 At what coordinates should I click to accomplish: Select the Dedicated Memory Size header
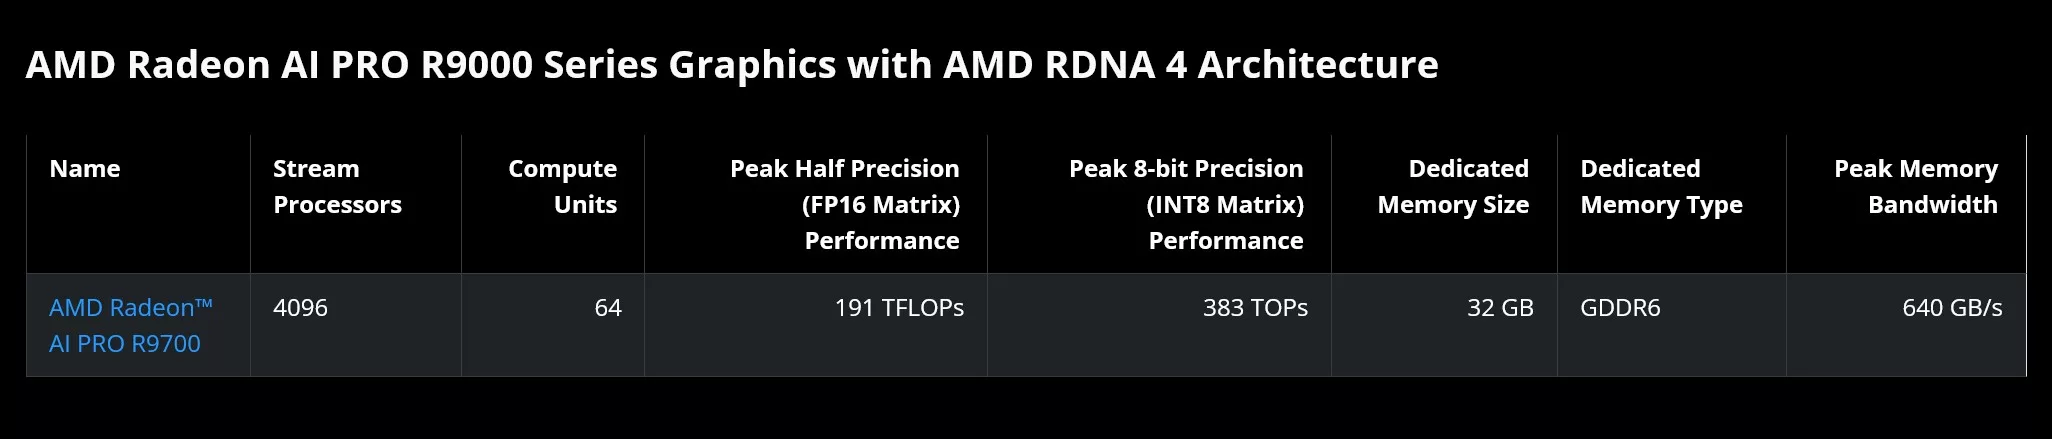click(1453, 187)
